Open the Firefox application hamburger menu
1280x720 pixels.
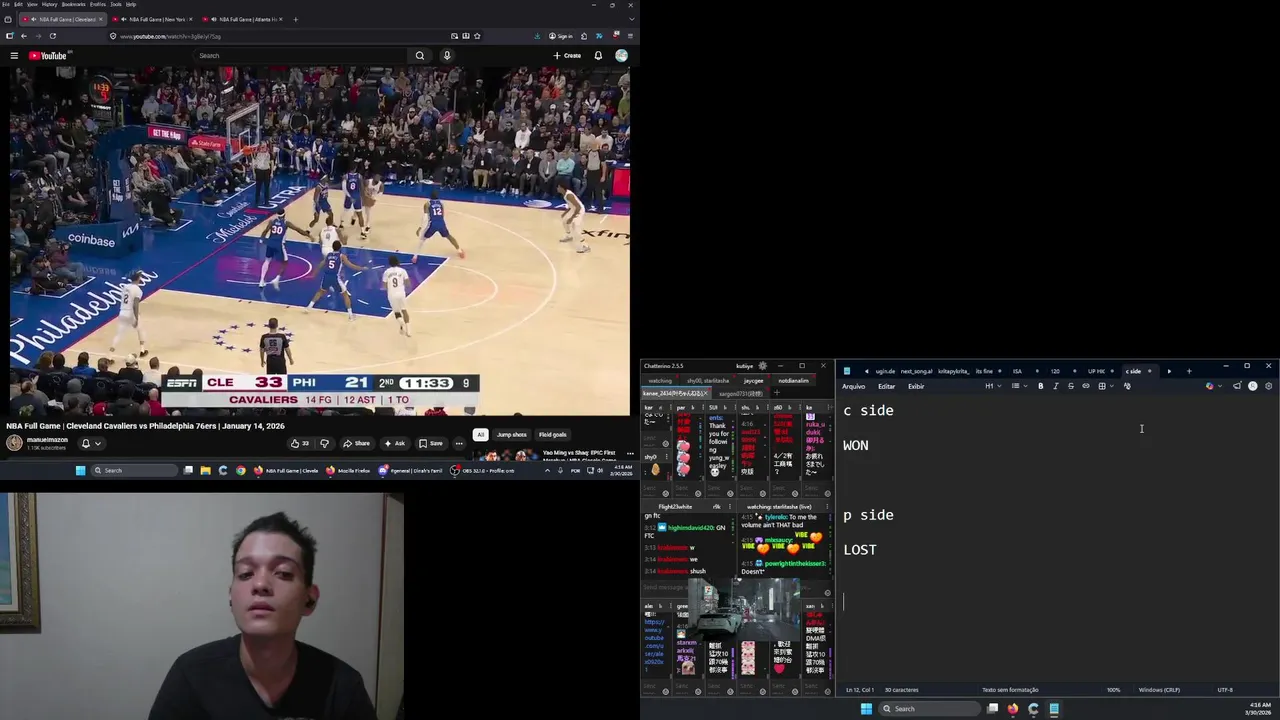pos(630,36)
